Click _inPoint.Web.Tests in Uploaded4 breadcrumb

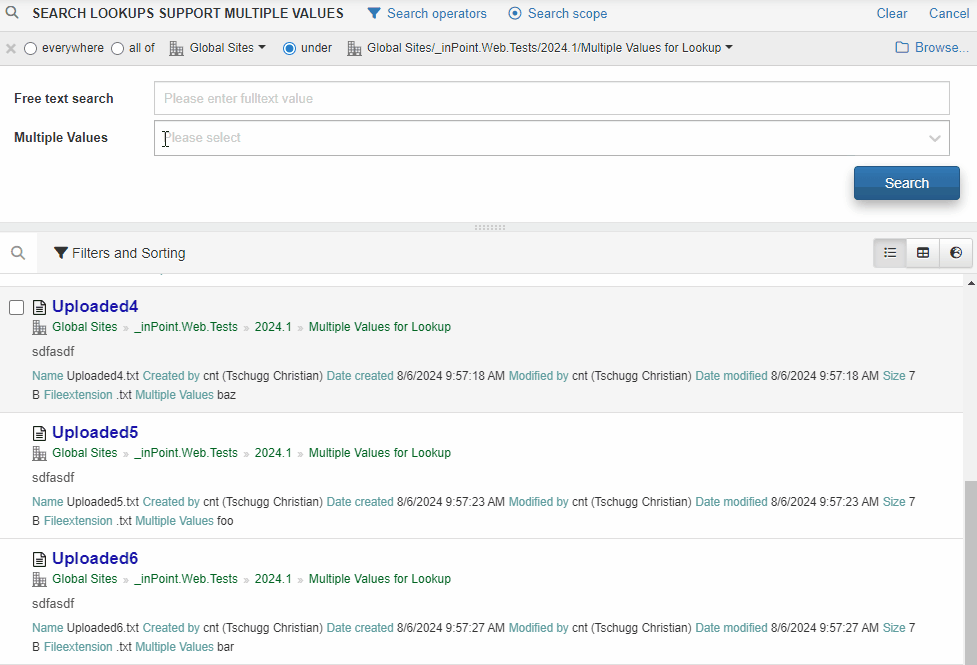186,327
